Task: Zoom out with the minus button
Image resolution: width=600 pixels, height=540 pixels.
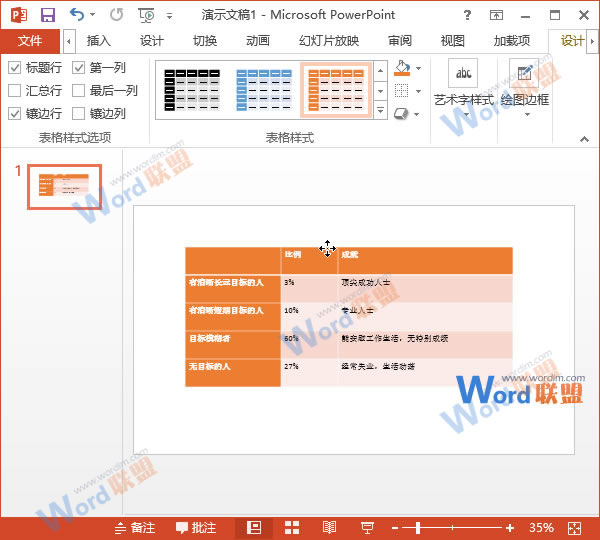Action: click(x=395, y=528)
